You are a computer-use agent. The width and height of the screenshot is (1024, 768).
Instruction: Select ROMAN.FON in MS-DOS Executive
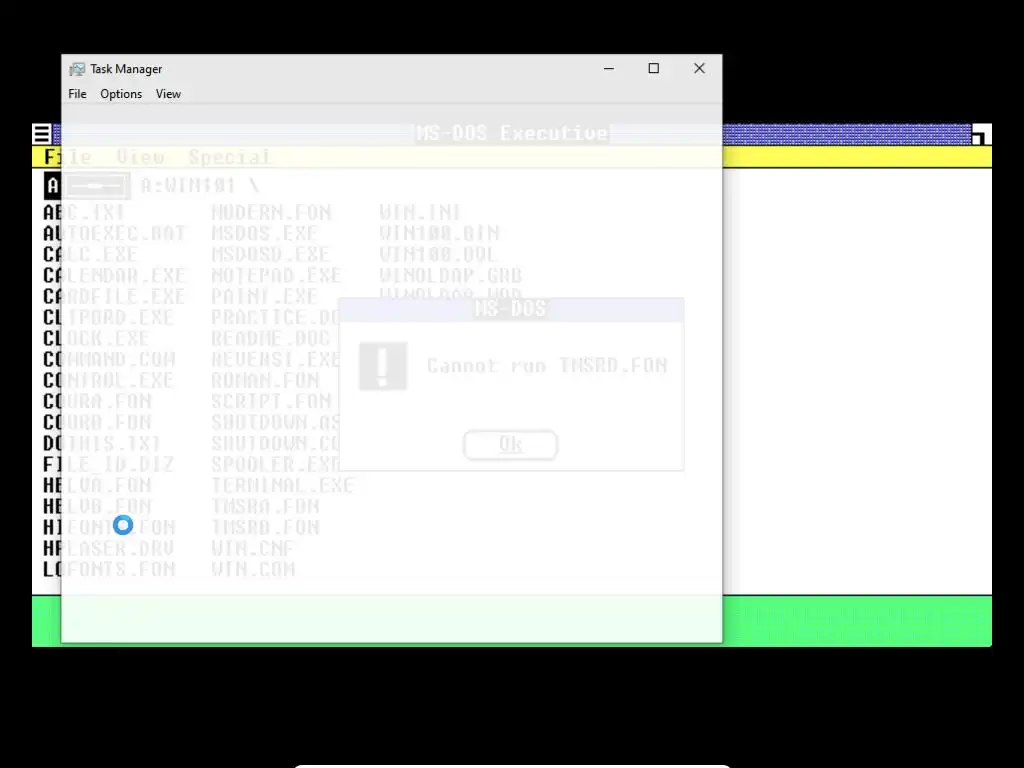point(265,380)
